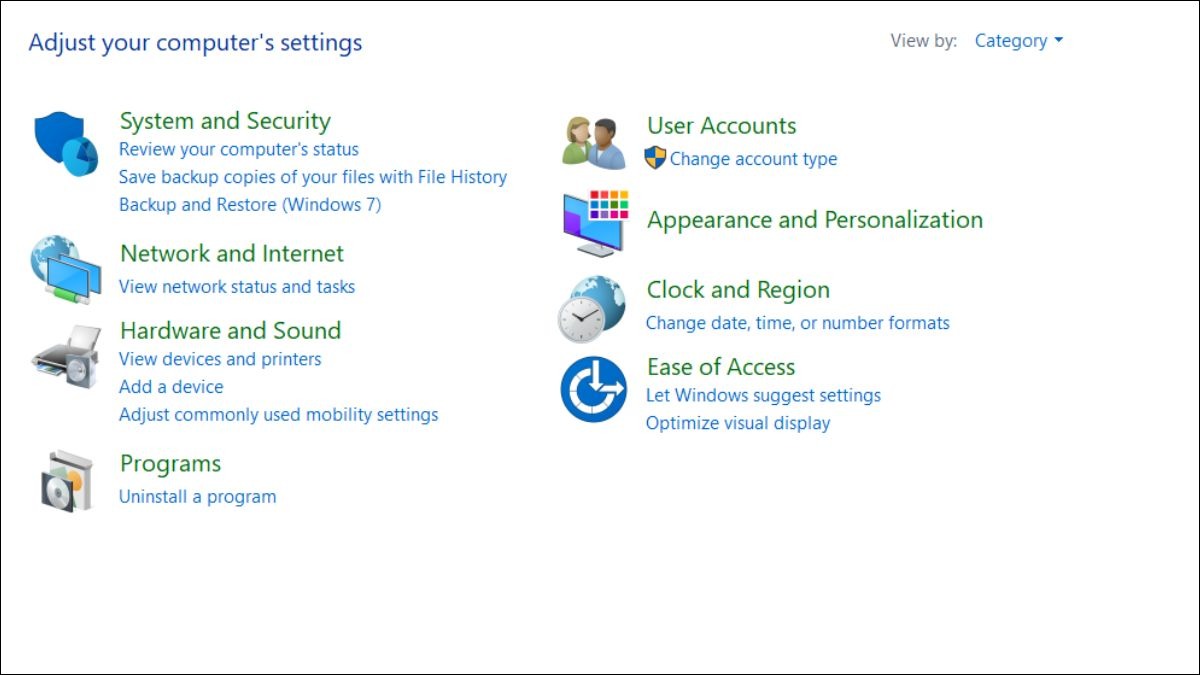Open Backup and Restore (Windows 7)

point(250,204)
